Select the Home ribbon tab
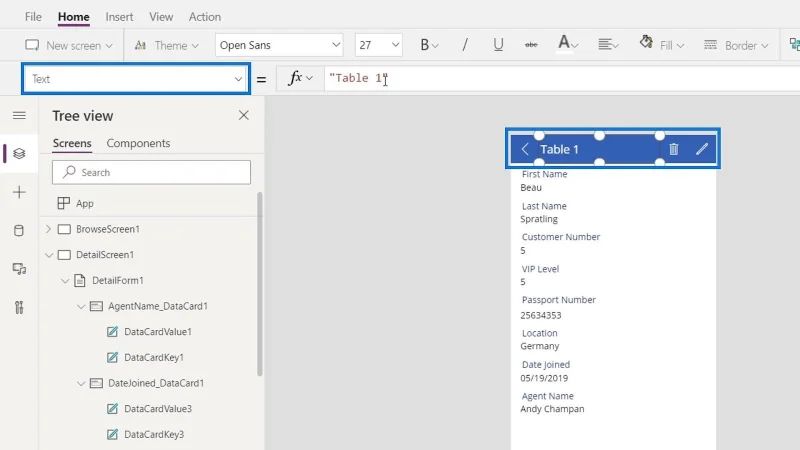800x450 pixels. pos(73,17)
